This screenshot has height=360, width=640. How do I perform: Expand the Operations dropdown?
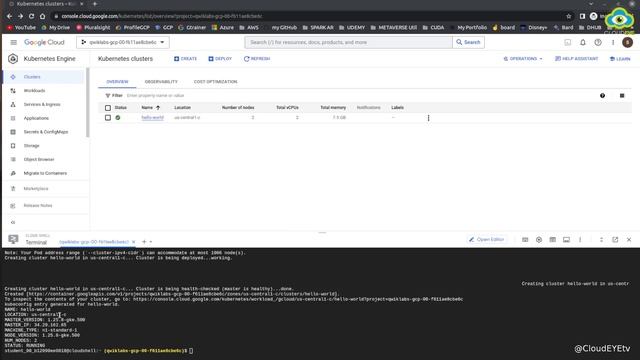coord(523,59)
